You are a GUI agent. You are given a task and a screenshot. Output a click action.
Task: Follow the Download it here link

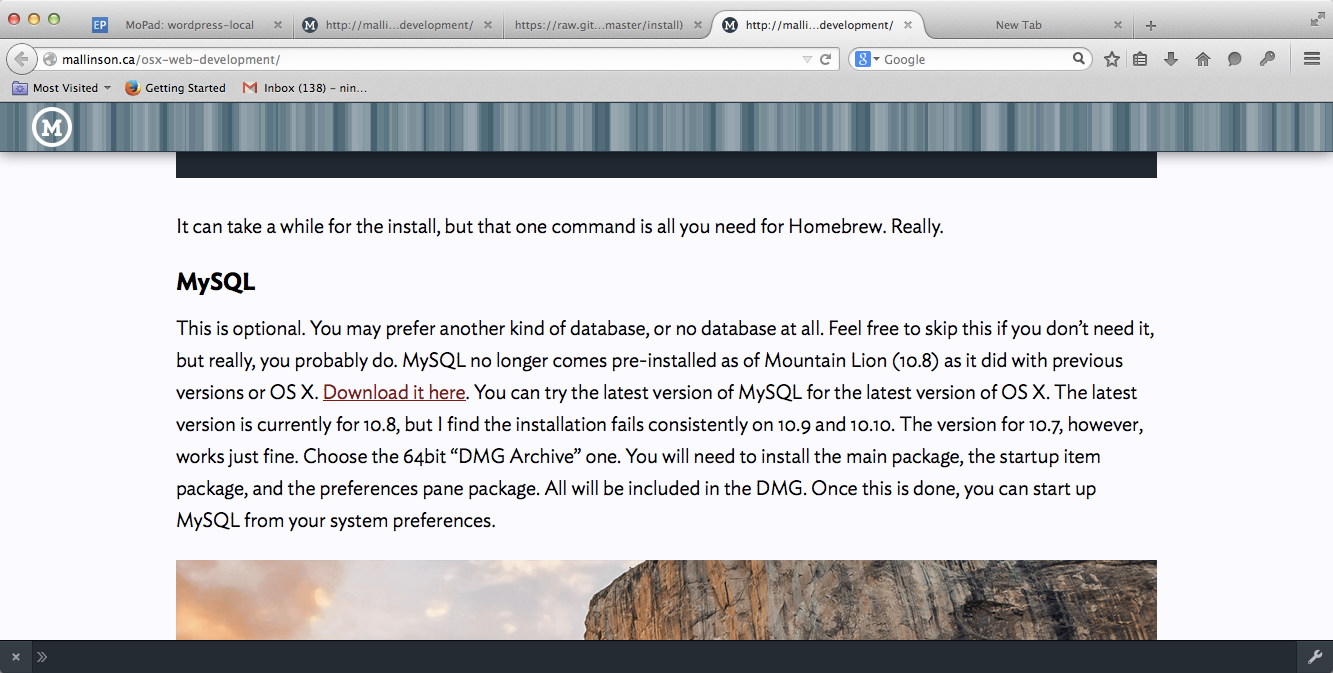(x=394, y=393)
